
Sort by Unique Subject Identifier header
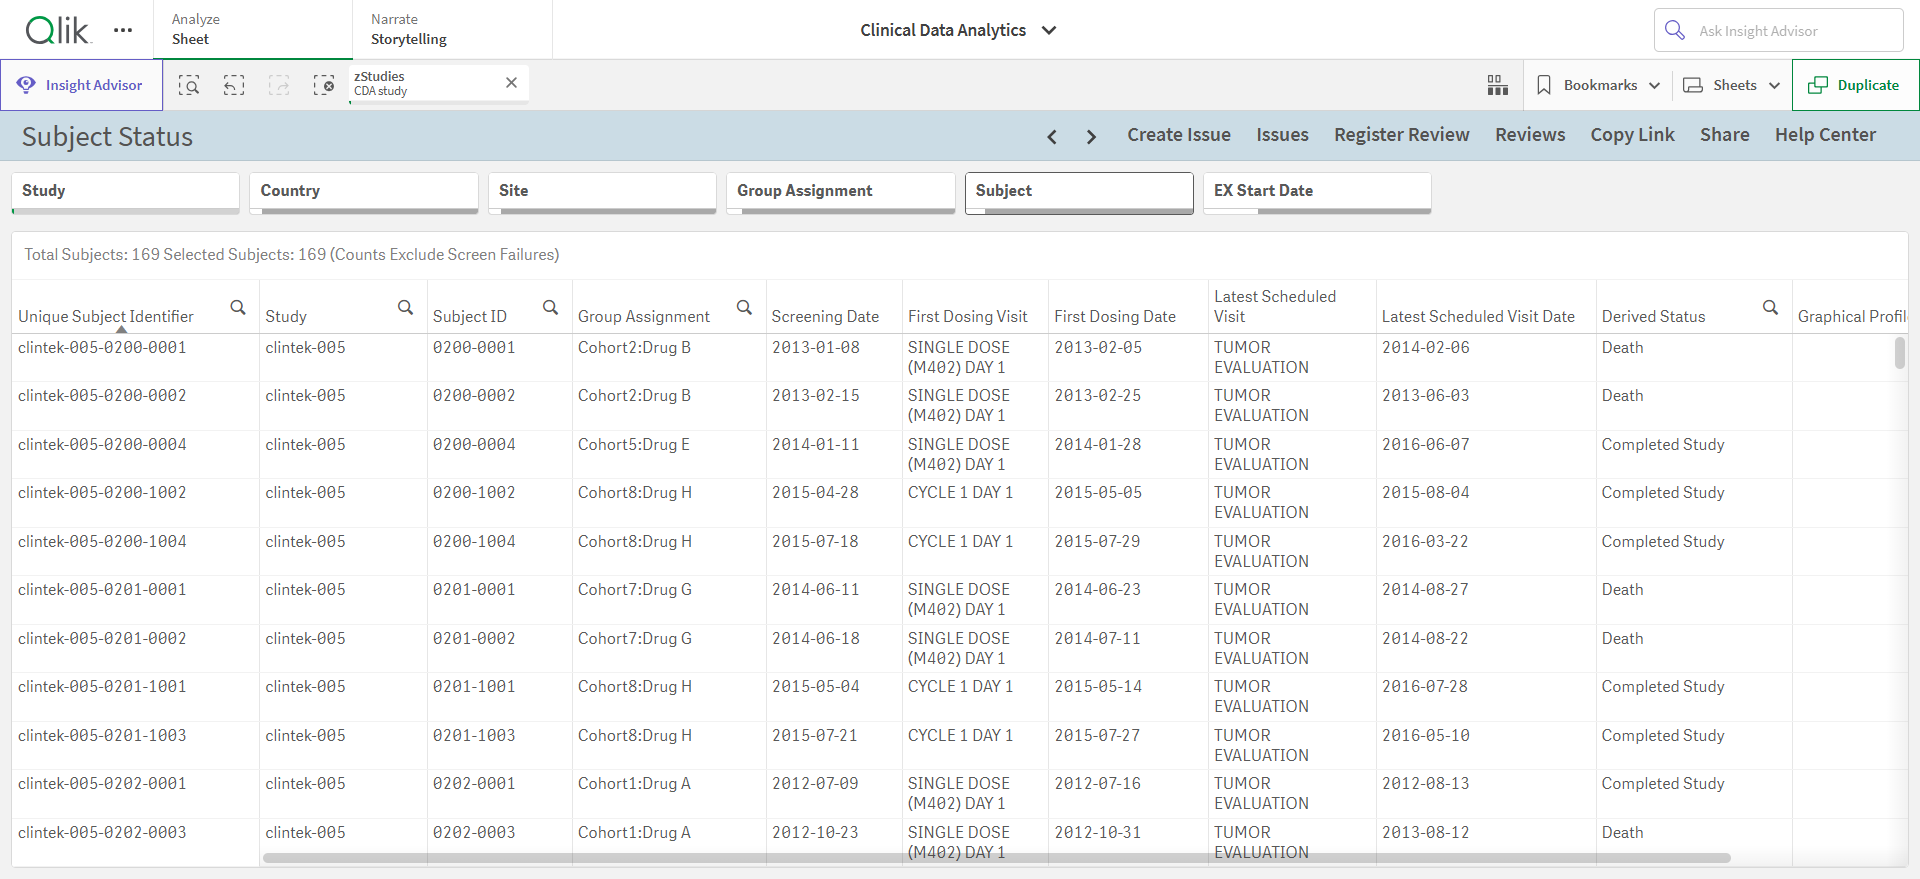tap(106, 316)
